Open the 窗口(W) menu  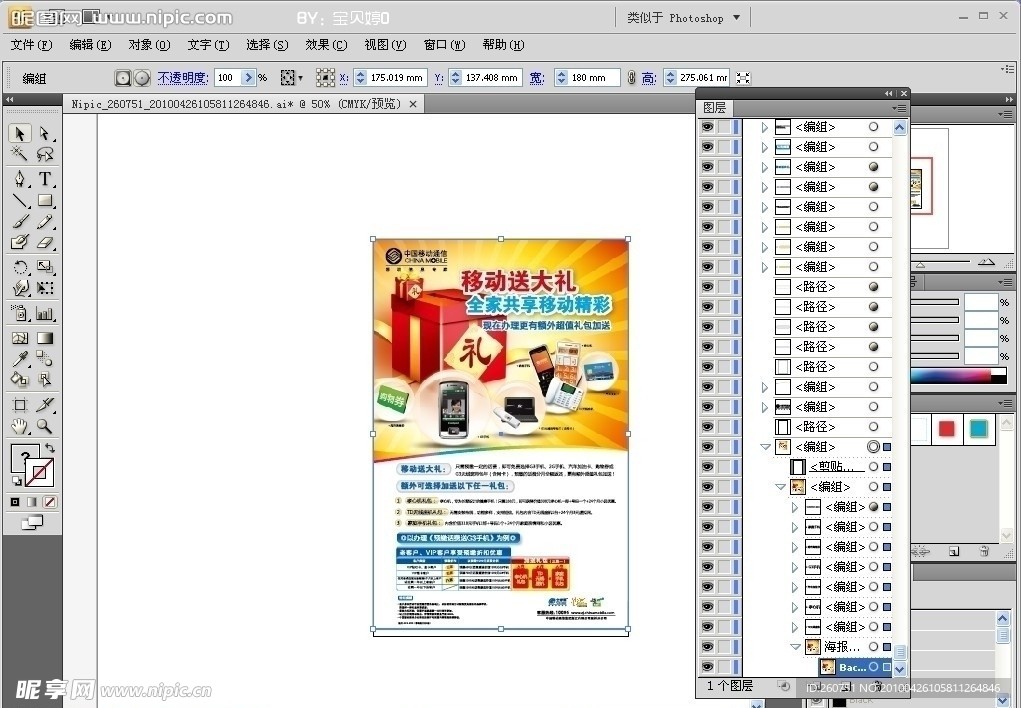pos(444,45)
